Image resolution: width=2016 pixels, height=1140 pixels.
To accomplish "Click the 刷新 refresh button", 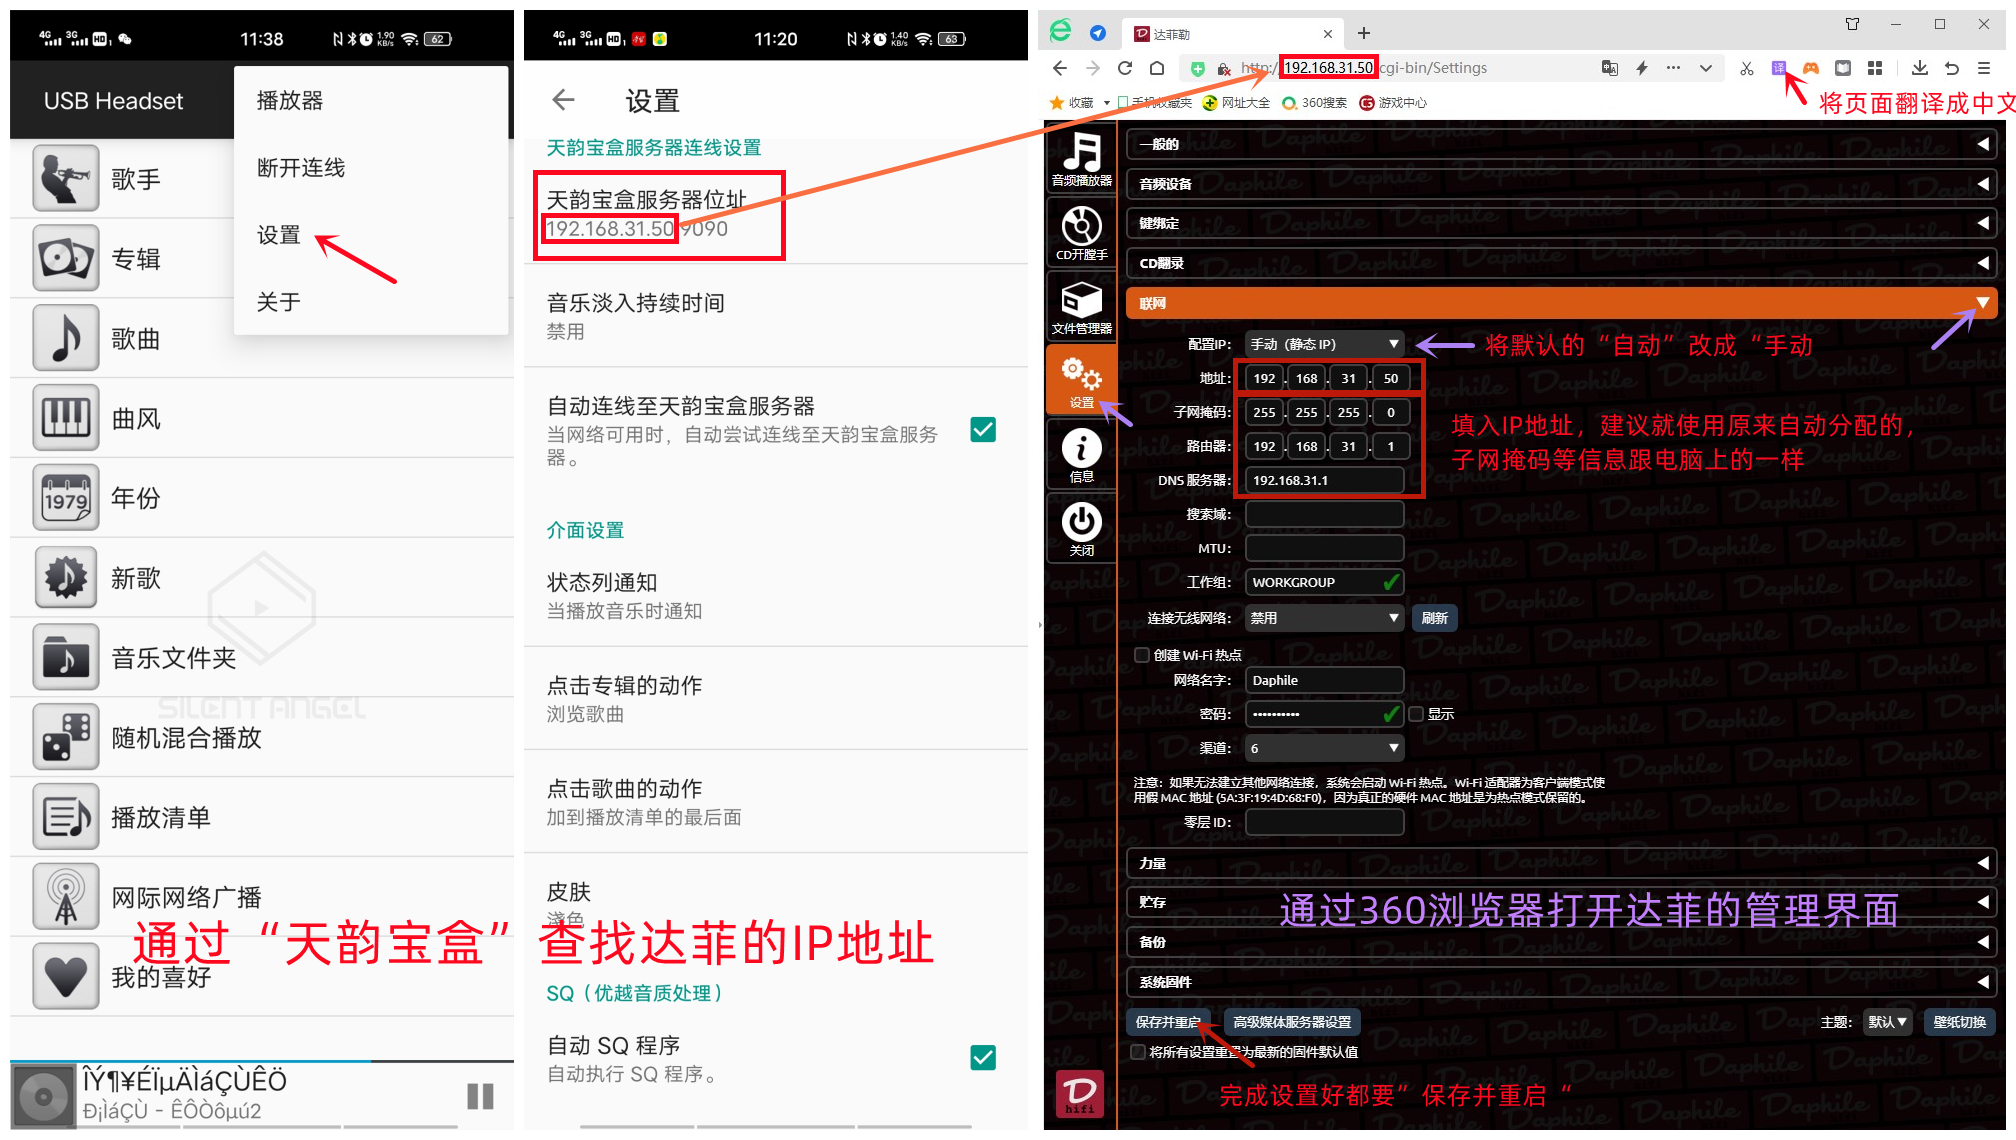I will pos(1435,618).
